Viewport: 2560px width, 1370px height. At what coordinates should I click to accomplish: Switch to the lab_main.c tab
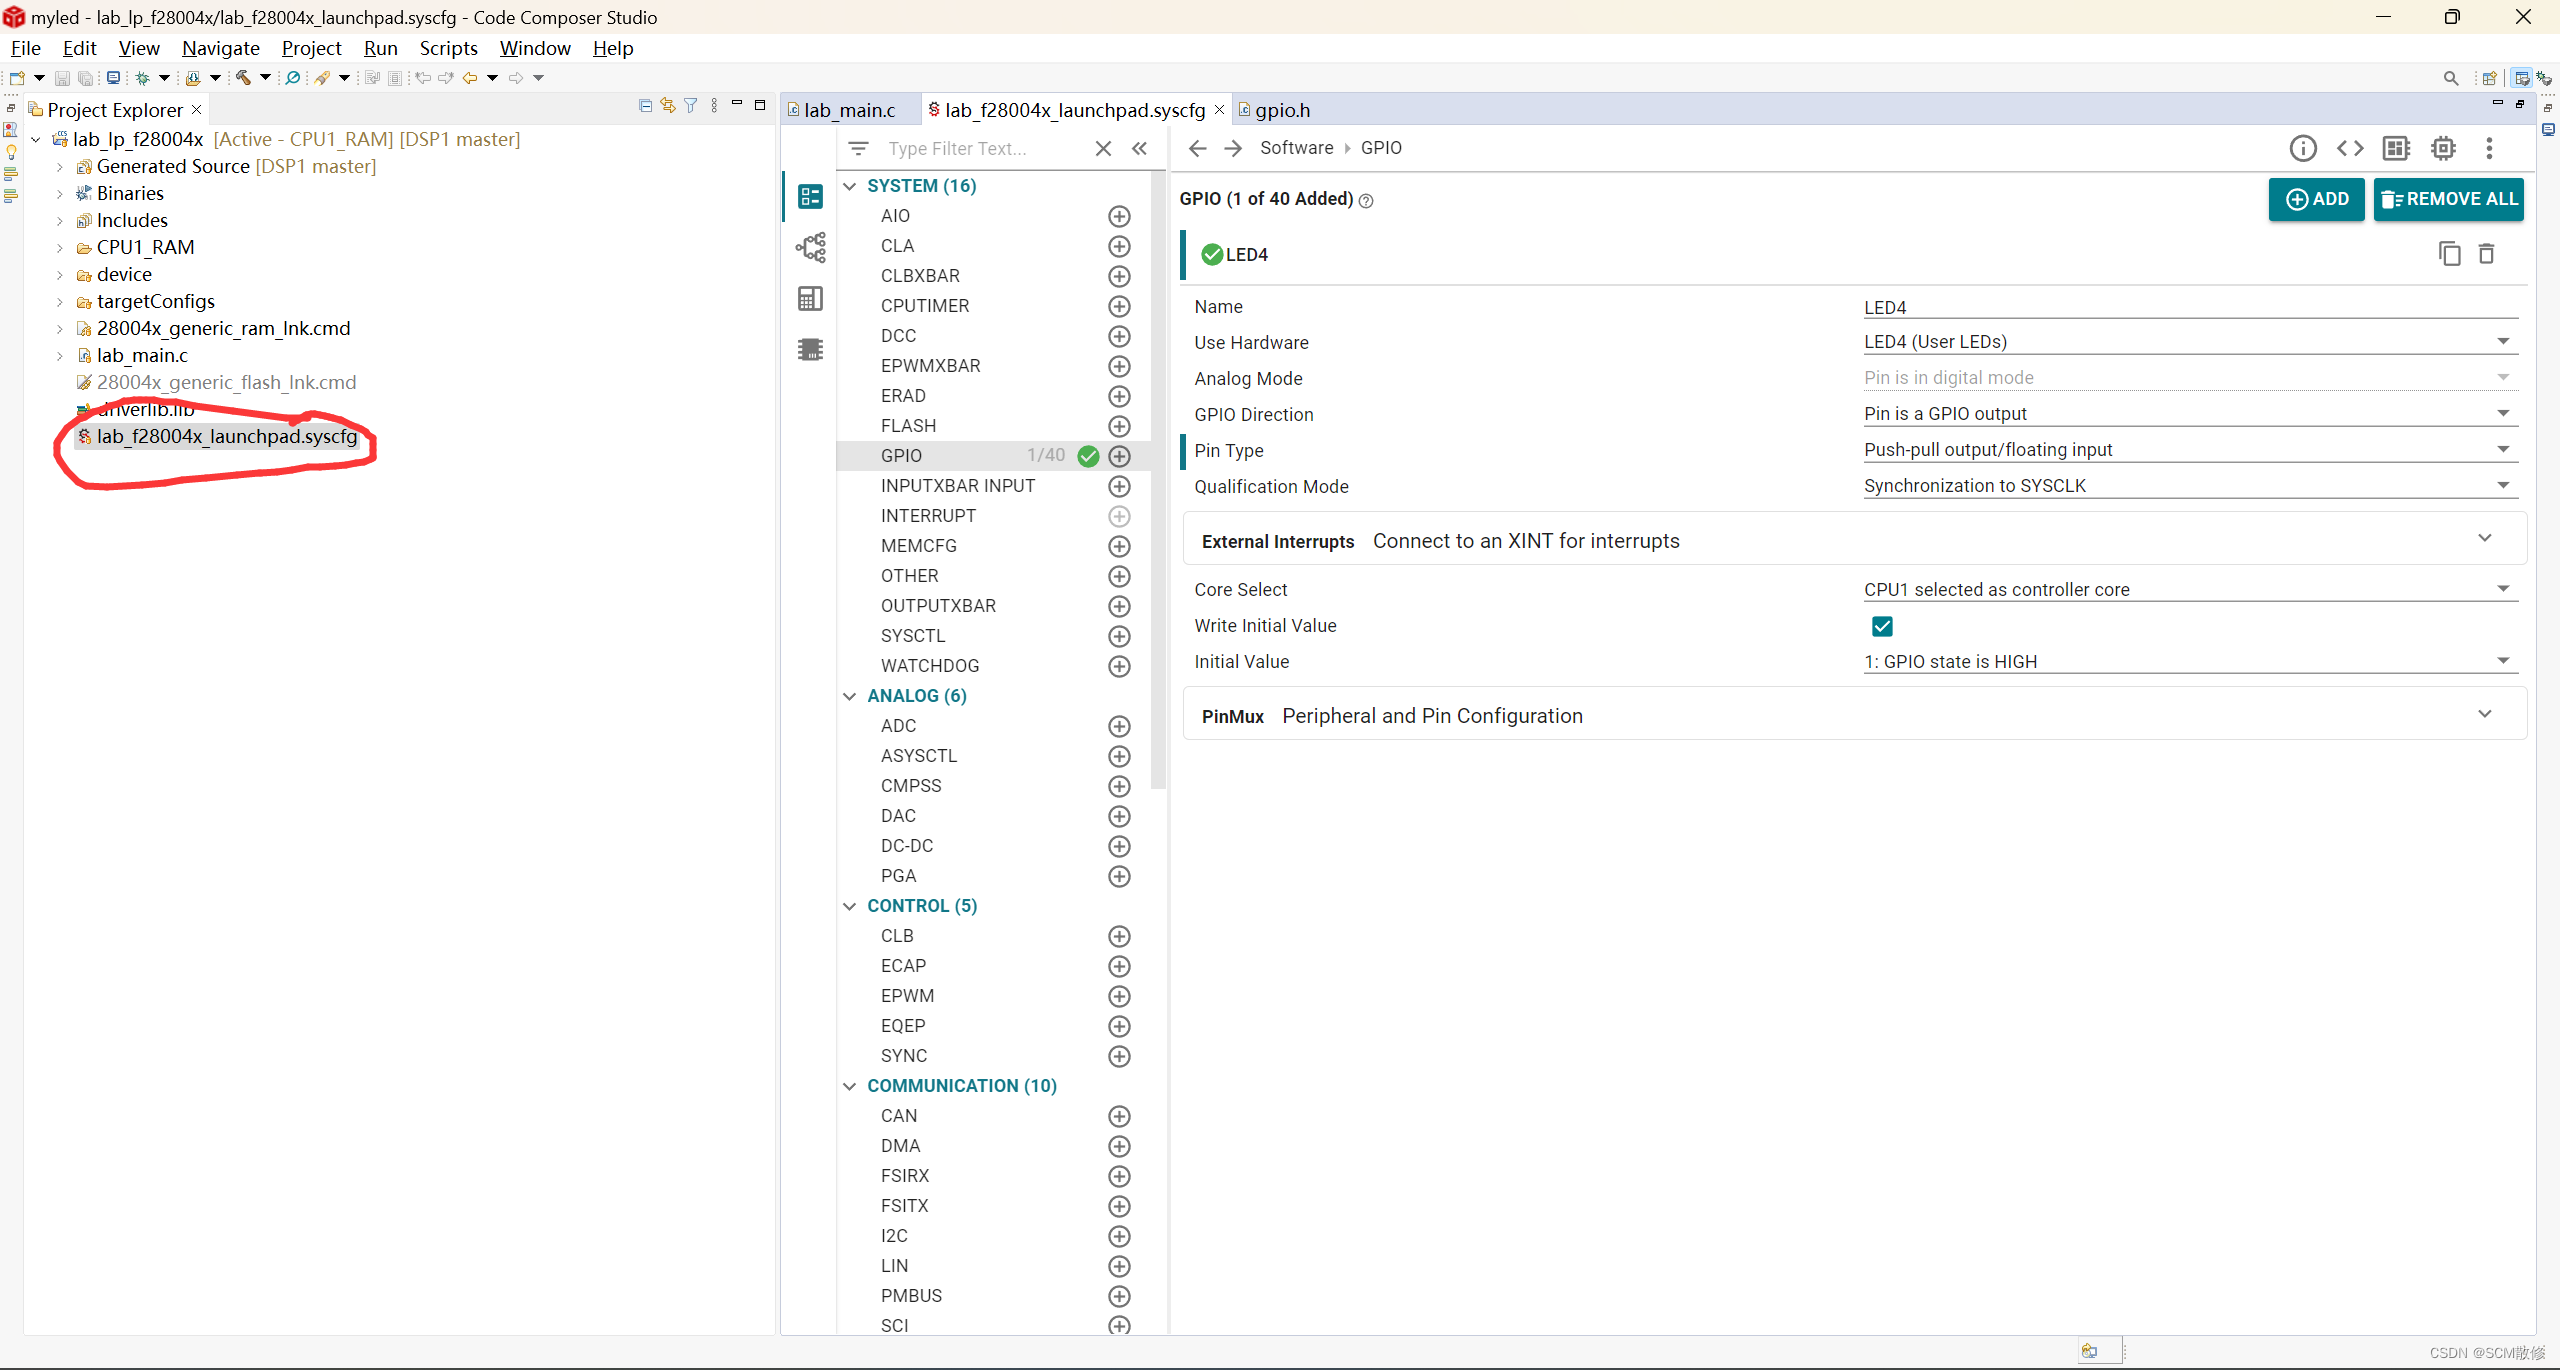point(848,110)
